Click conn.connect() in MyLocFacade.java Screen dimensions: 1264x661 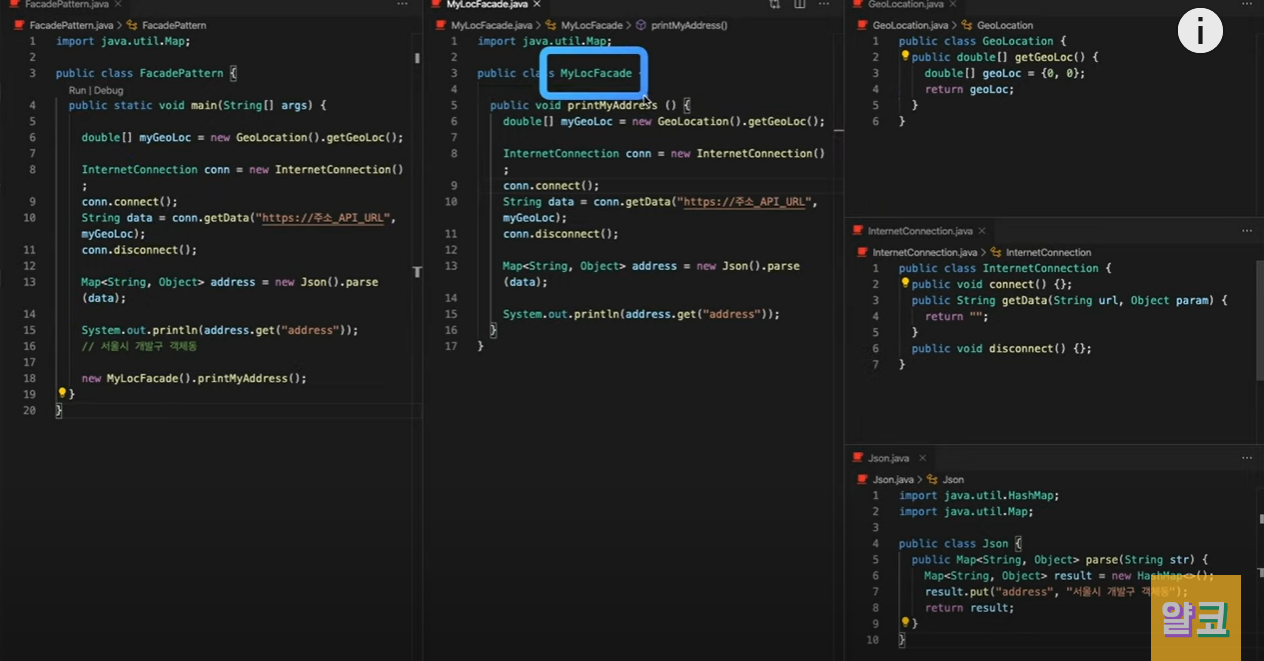[x=551, y=186]
